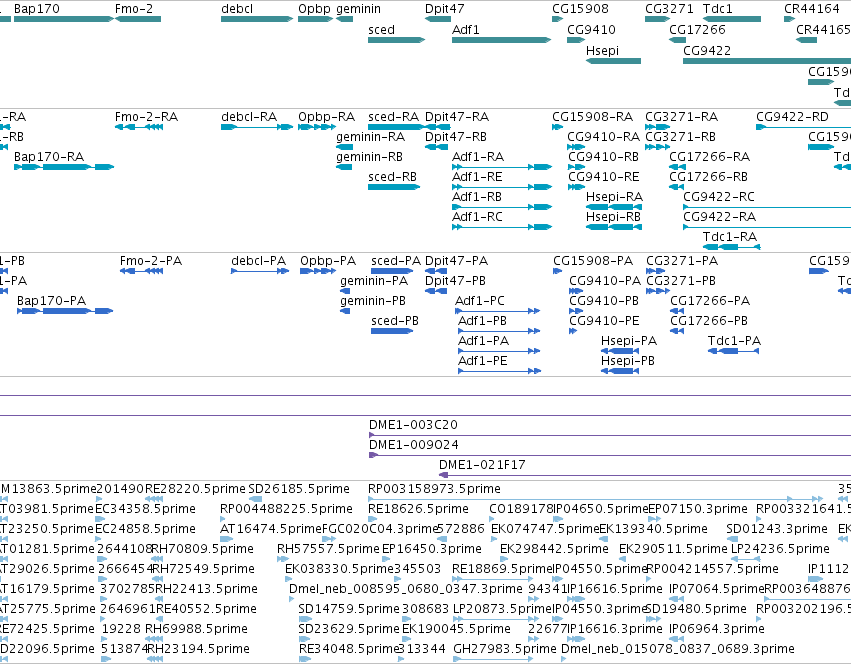
Task: Click the Hsepi-RA transcript
Action: pyautogui.click(x=614, y=207)
